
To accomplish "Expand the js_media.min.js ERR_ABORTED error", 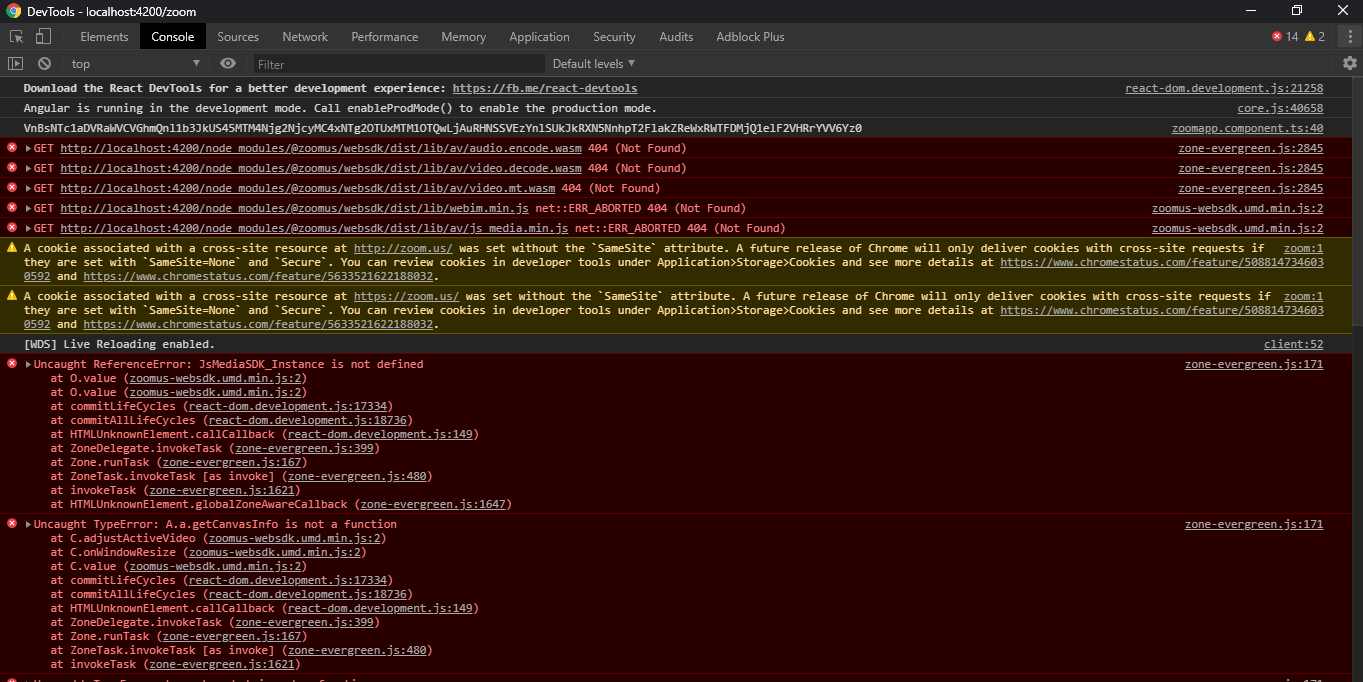I will 29,228.
